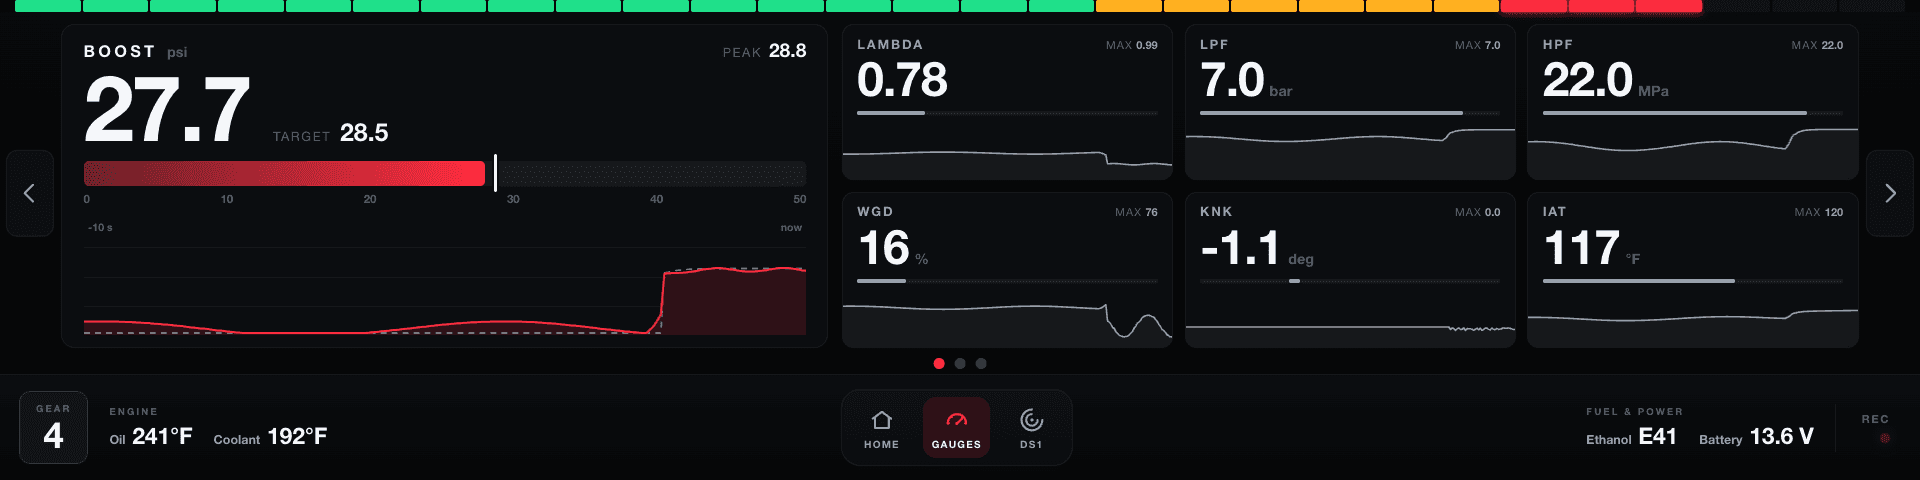Open the KNK knock gauge card
The image size is (1920, 480).
(x=1350, y=270)
